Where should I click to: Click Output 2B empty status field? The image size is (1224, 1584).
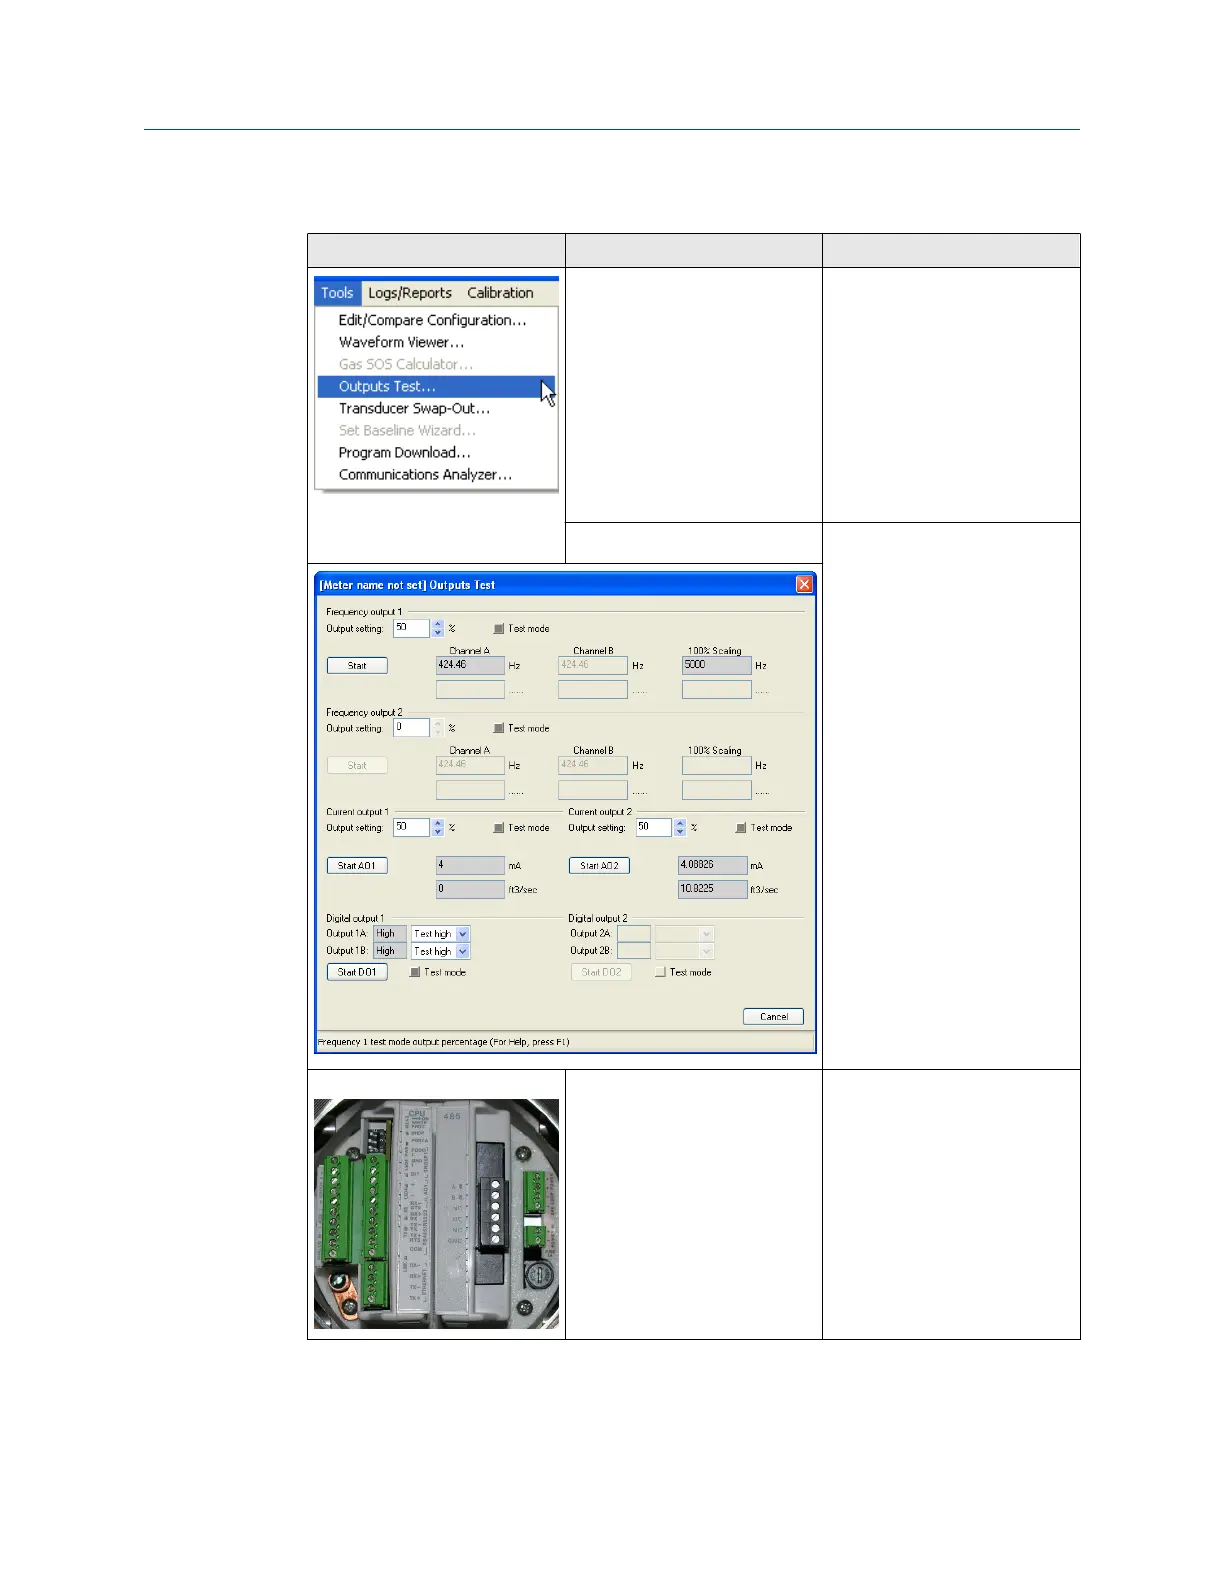point(634,951)
